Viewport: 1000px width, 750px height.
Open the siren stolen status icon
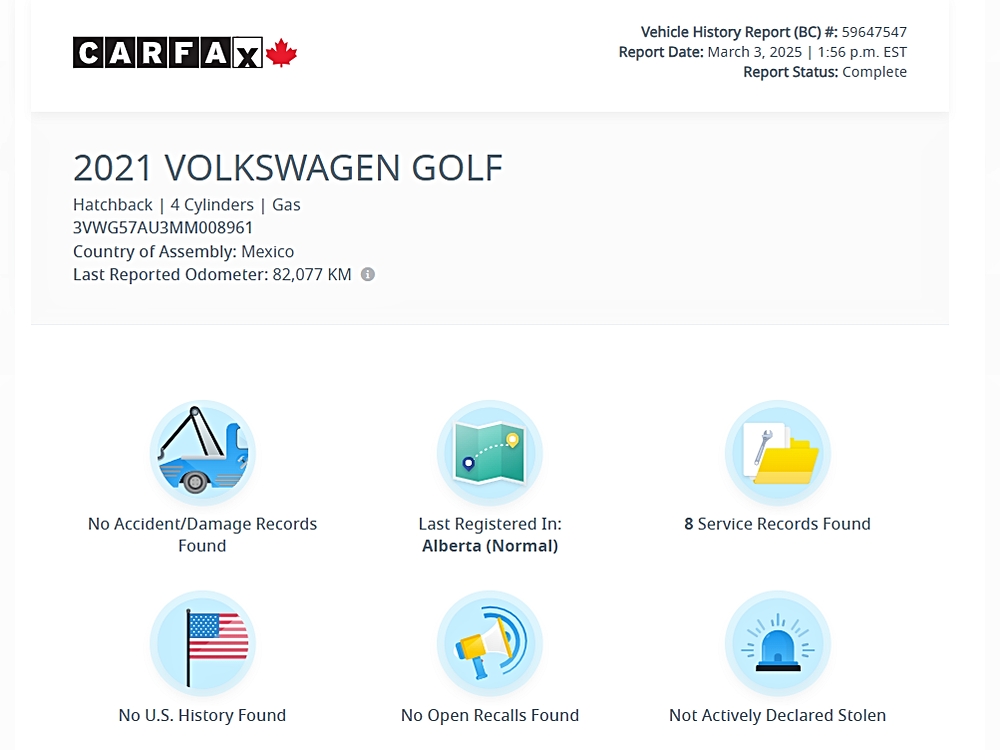[777, 643]
